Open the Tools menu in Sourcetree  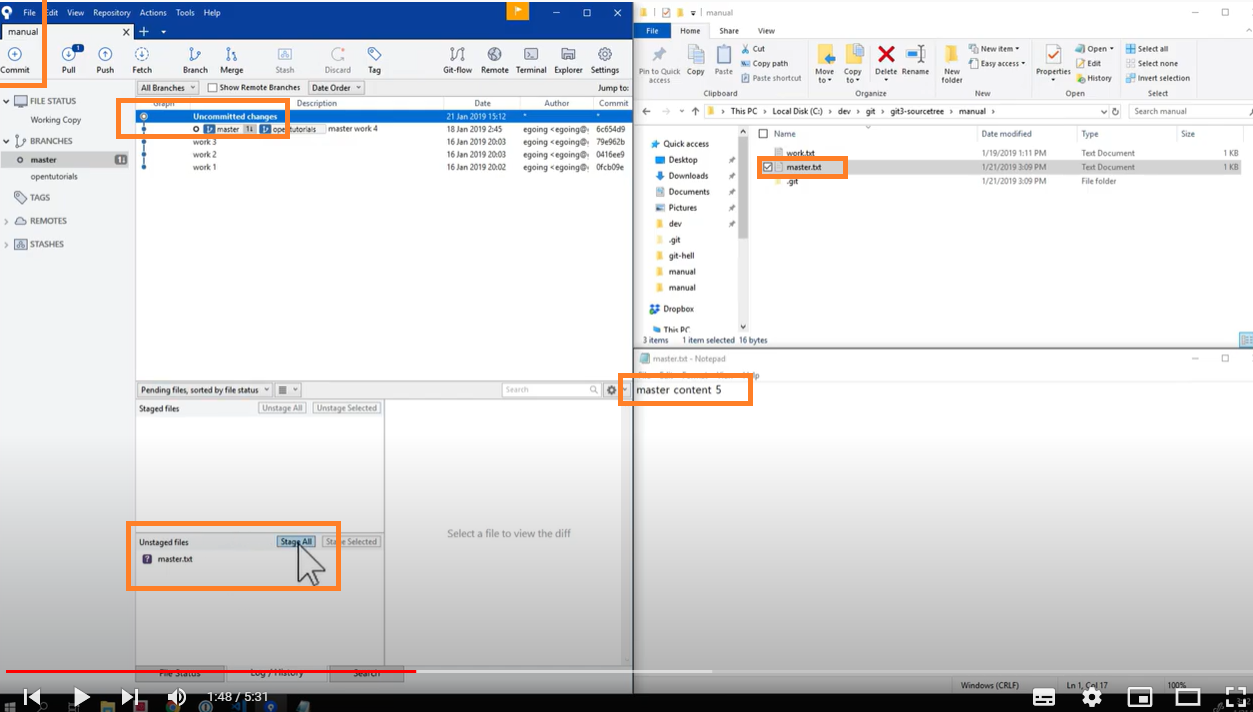pos(185,13)
